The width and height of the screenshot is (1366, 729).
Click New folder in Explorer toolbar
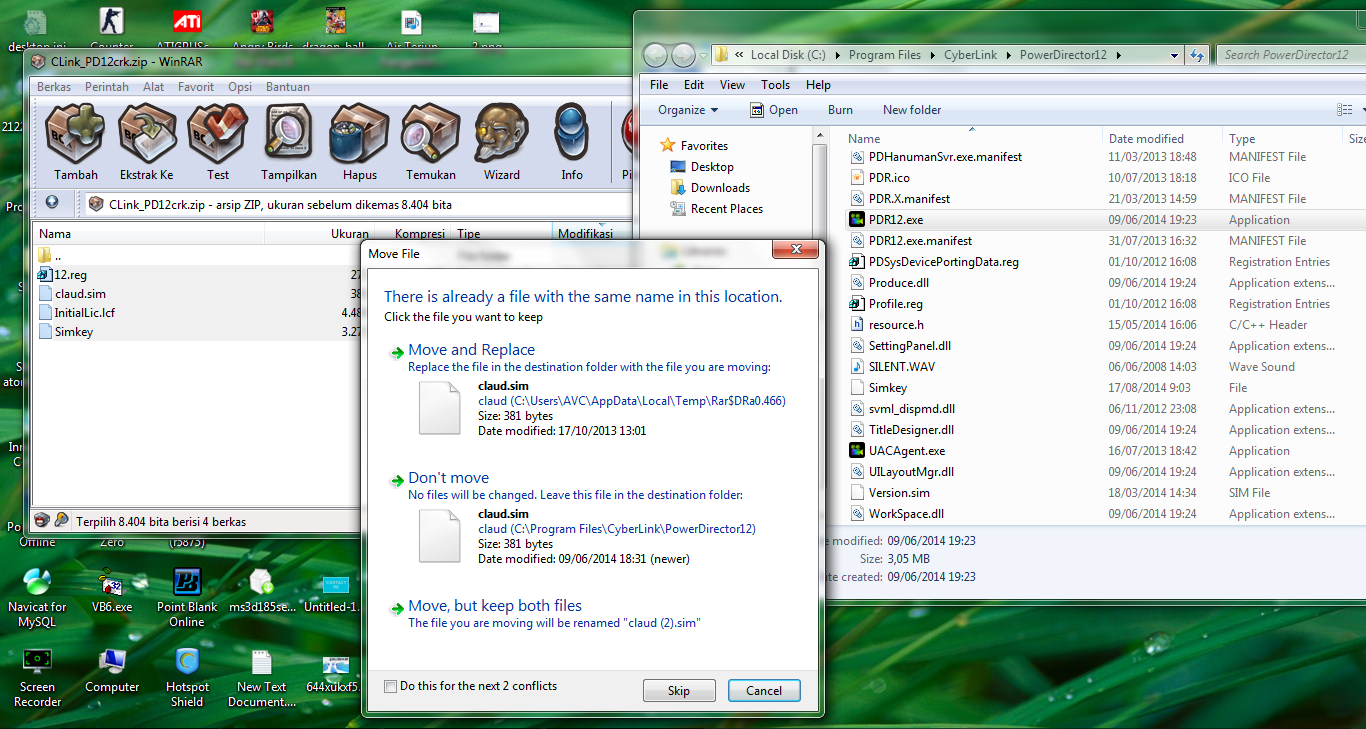click(912, 110)
